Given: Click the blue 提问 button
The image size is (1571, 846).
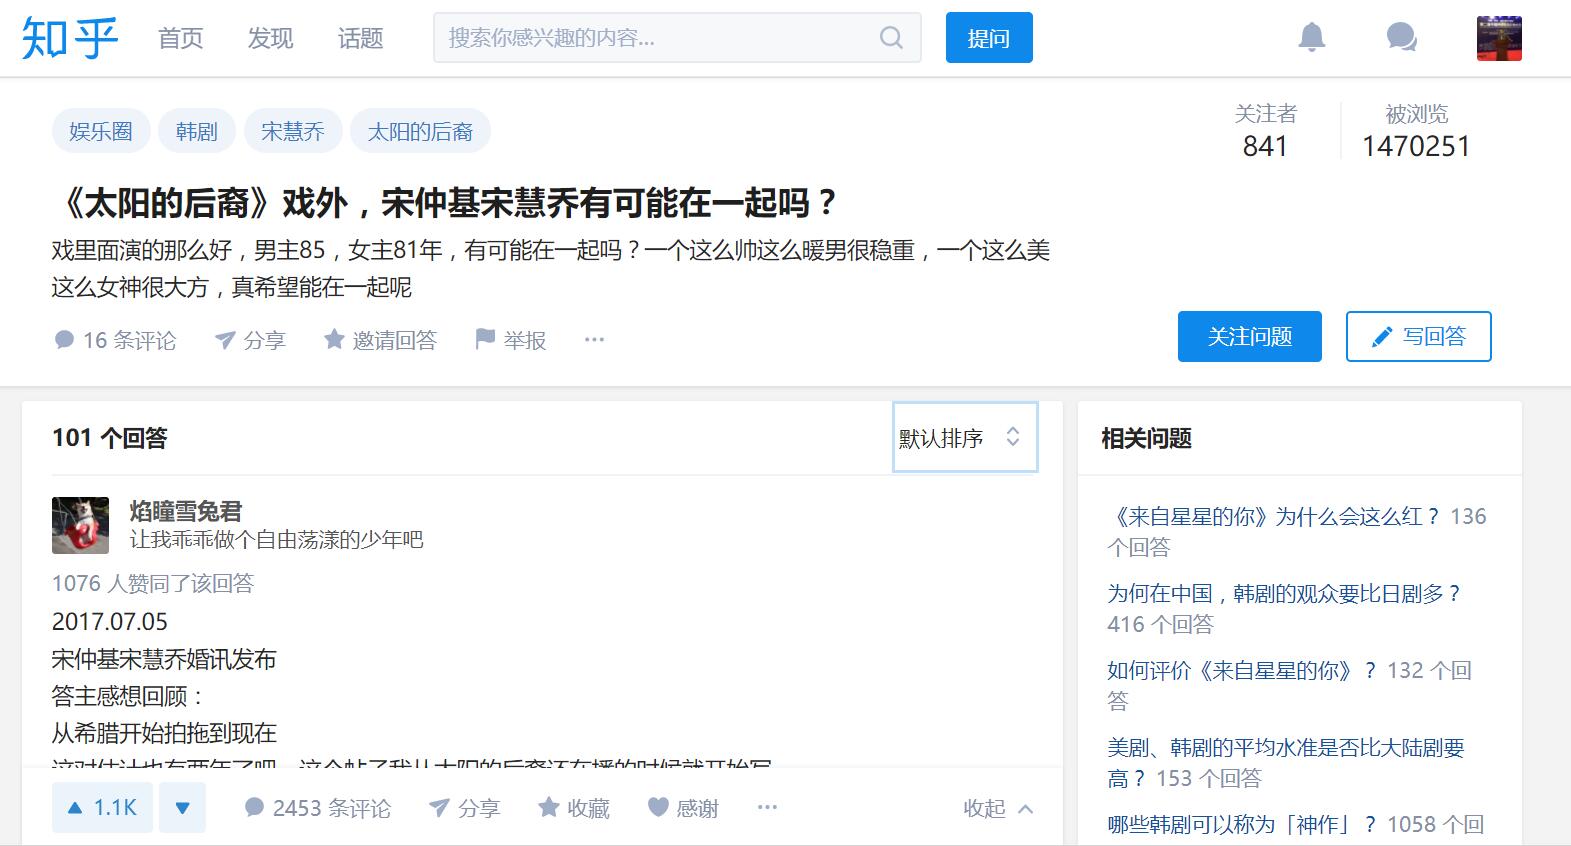Looking at the screenshot, I should tap(989, 38).
